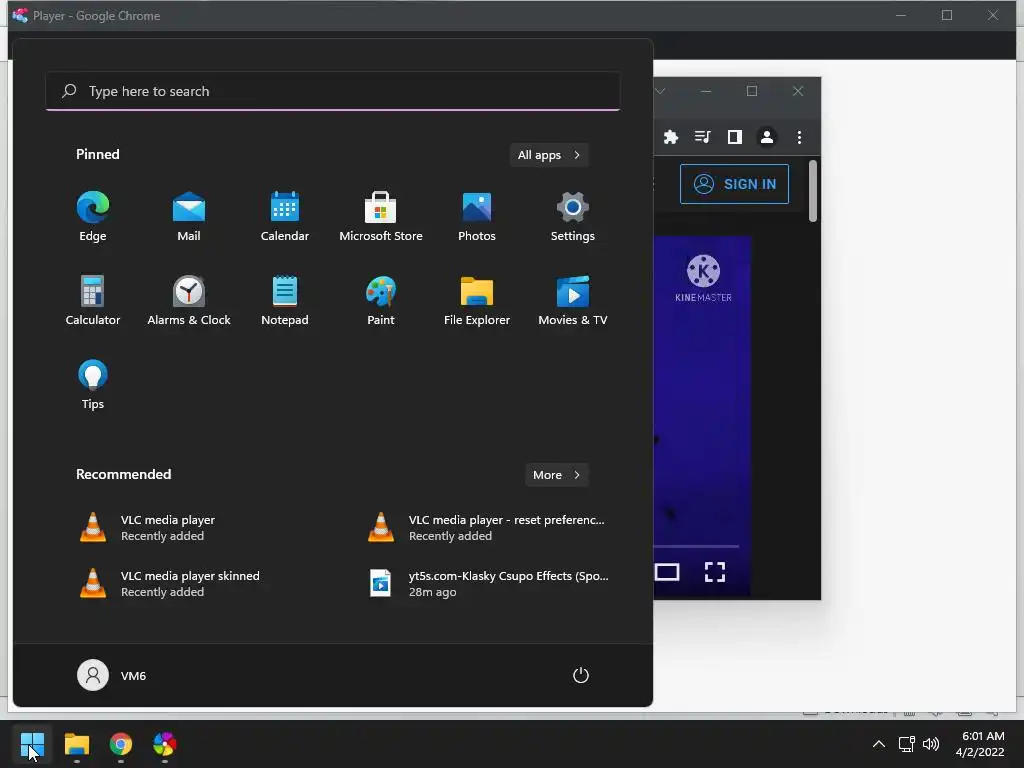This screenshot has height=768, width=1024.
Task: Open the Edge pinned app
Action: [93, 217]
